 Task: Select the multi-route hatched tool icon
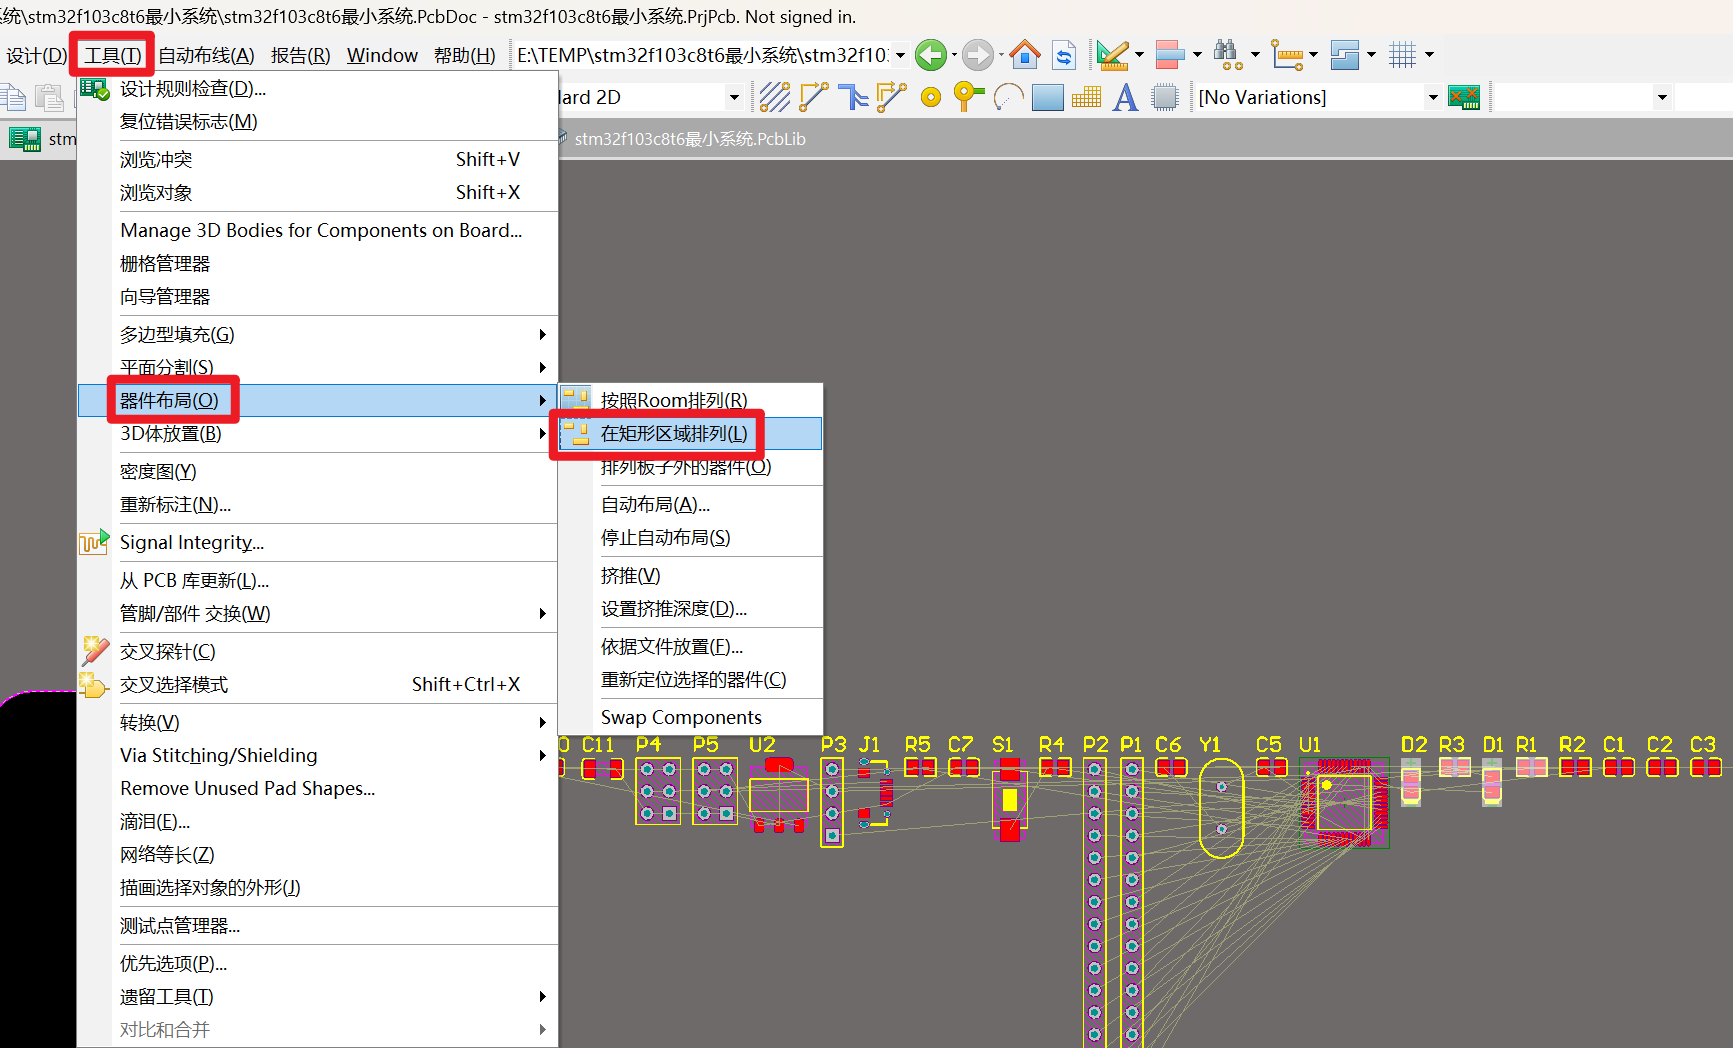click(775, 97)
